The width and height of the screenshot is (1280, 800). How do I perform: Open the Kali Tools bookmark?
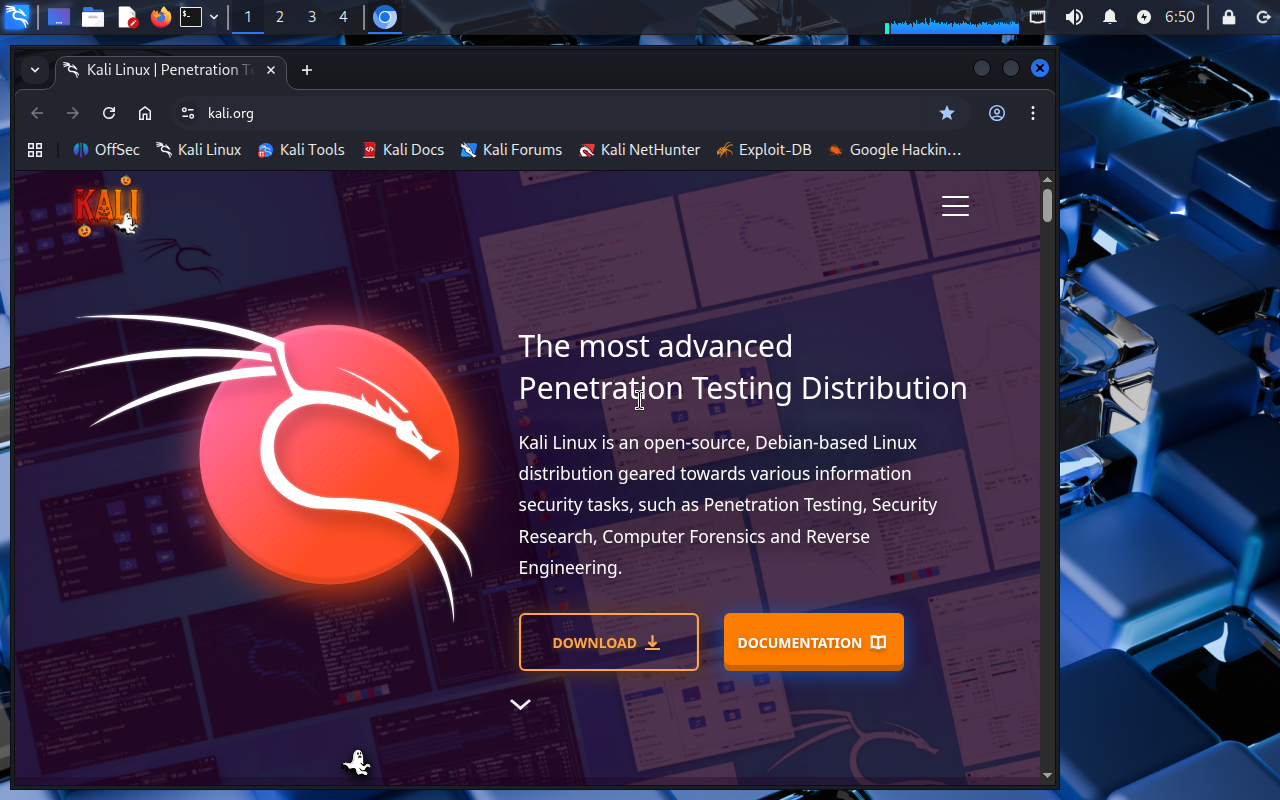[301, 150]
